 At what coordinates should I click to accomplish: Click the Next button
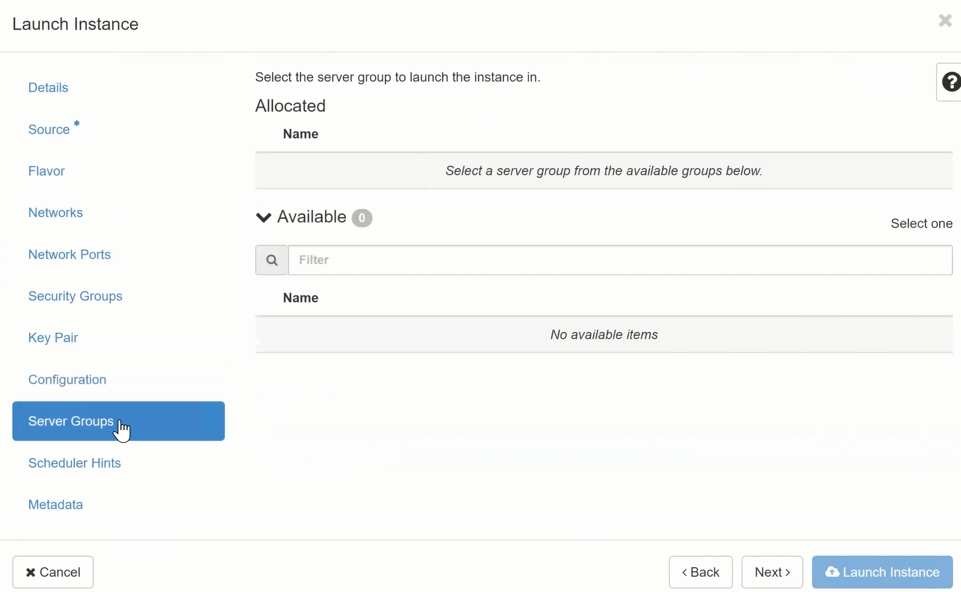click(772, 572)
